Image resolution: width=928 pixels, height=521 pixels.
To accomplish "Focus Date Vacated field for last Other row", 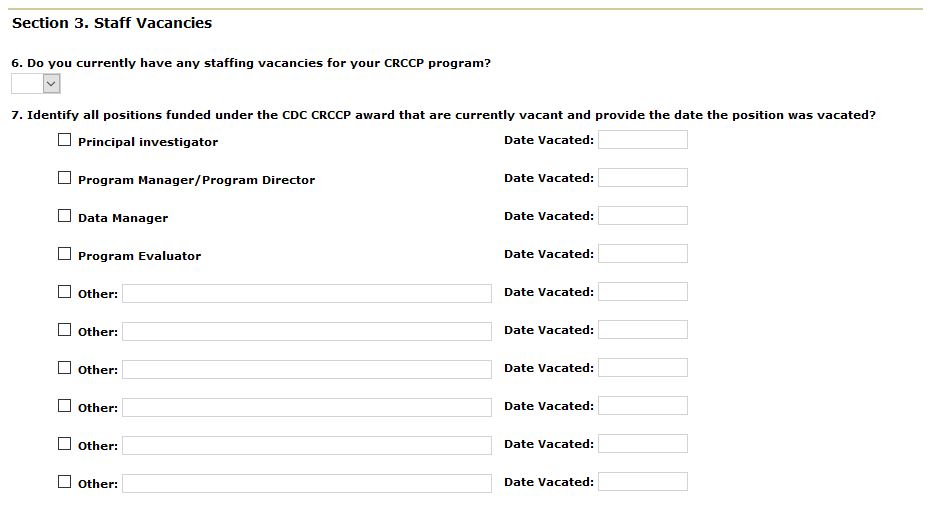I will pos(642,482).
